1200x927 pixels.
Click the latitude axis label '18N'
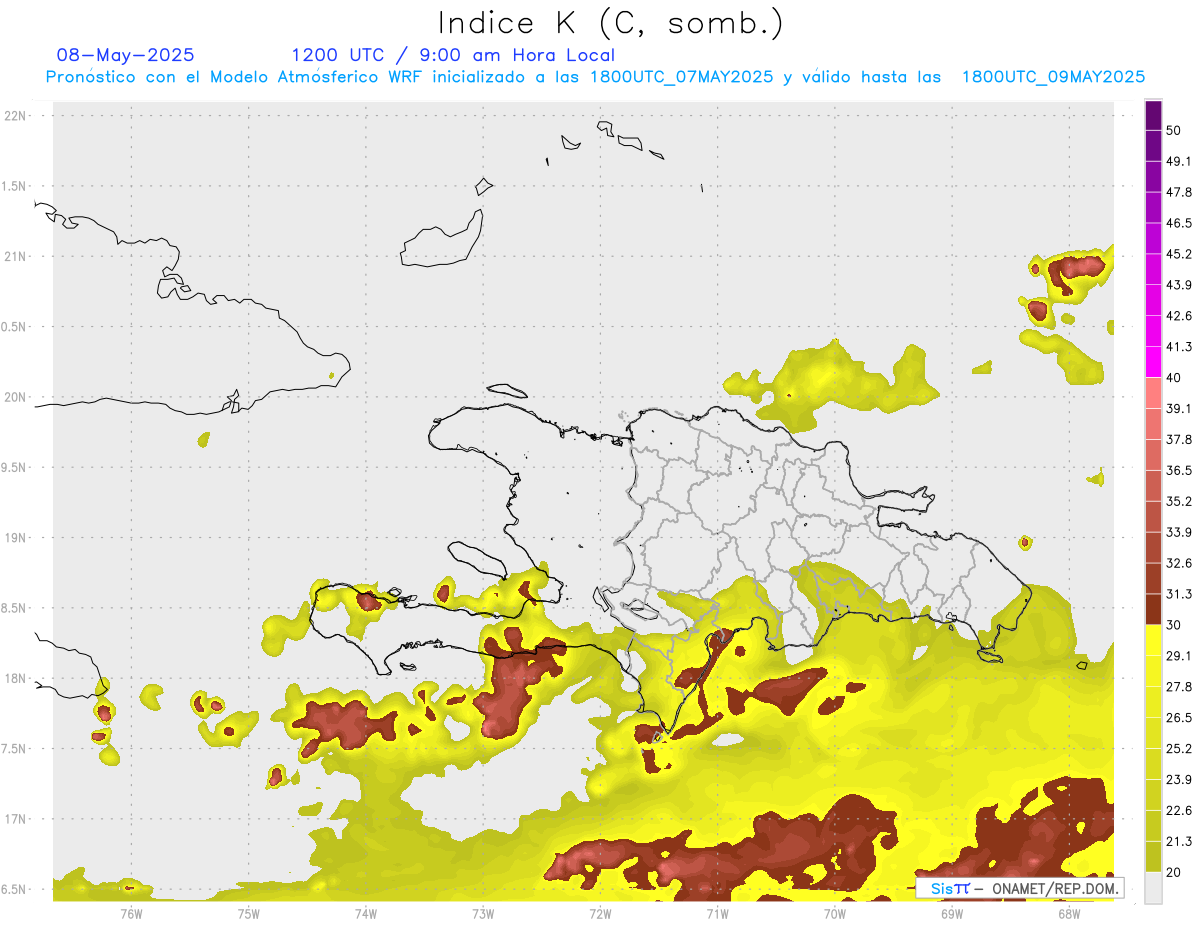(x=15, y=679)
